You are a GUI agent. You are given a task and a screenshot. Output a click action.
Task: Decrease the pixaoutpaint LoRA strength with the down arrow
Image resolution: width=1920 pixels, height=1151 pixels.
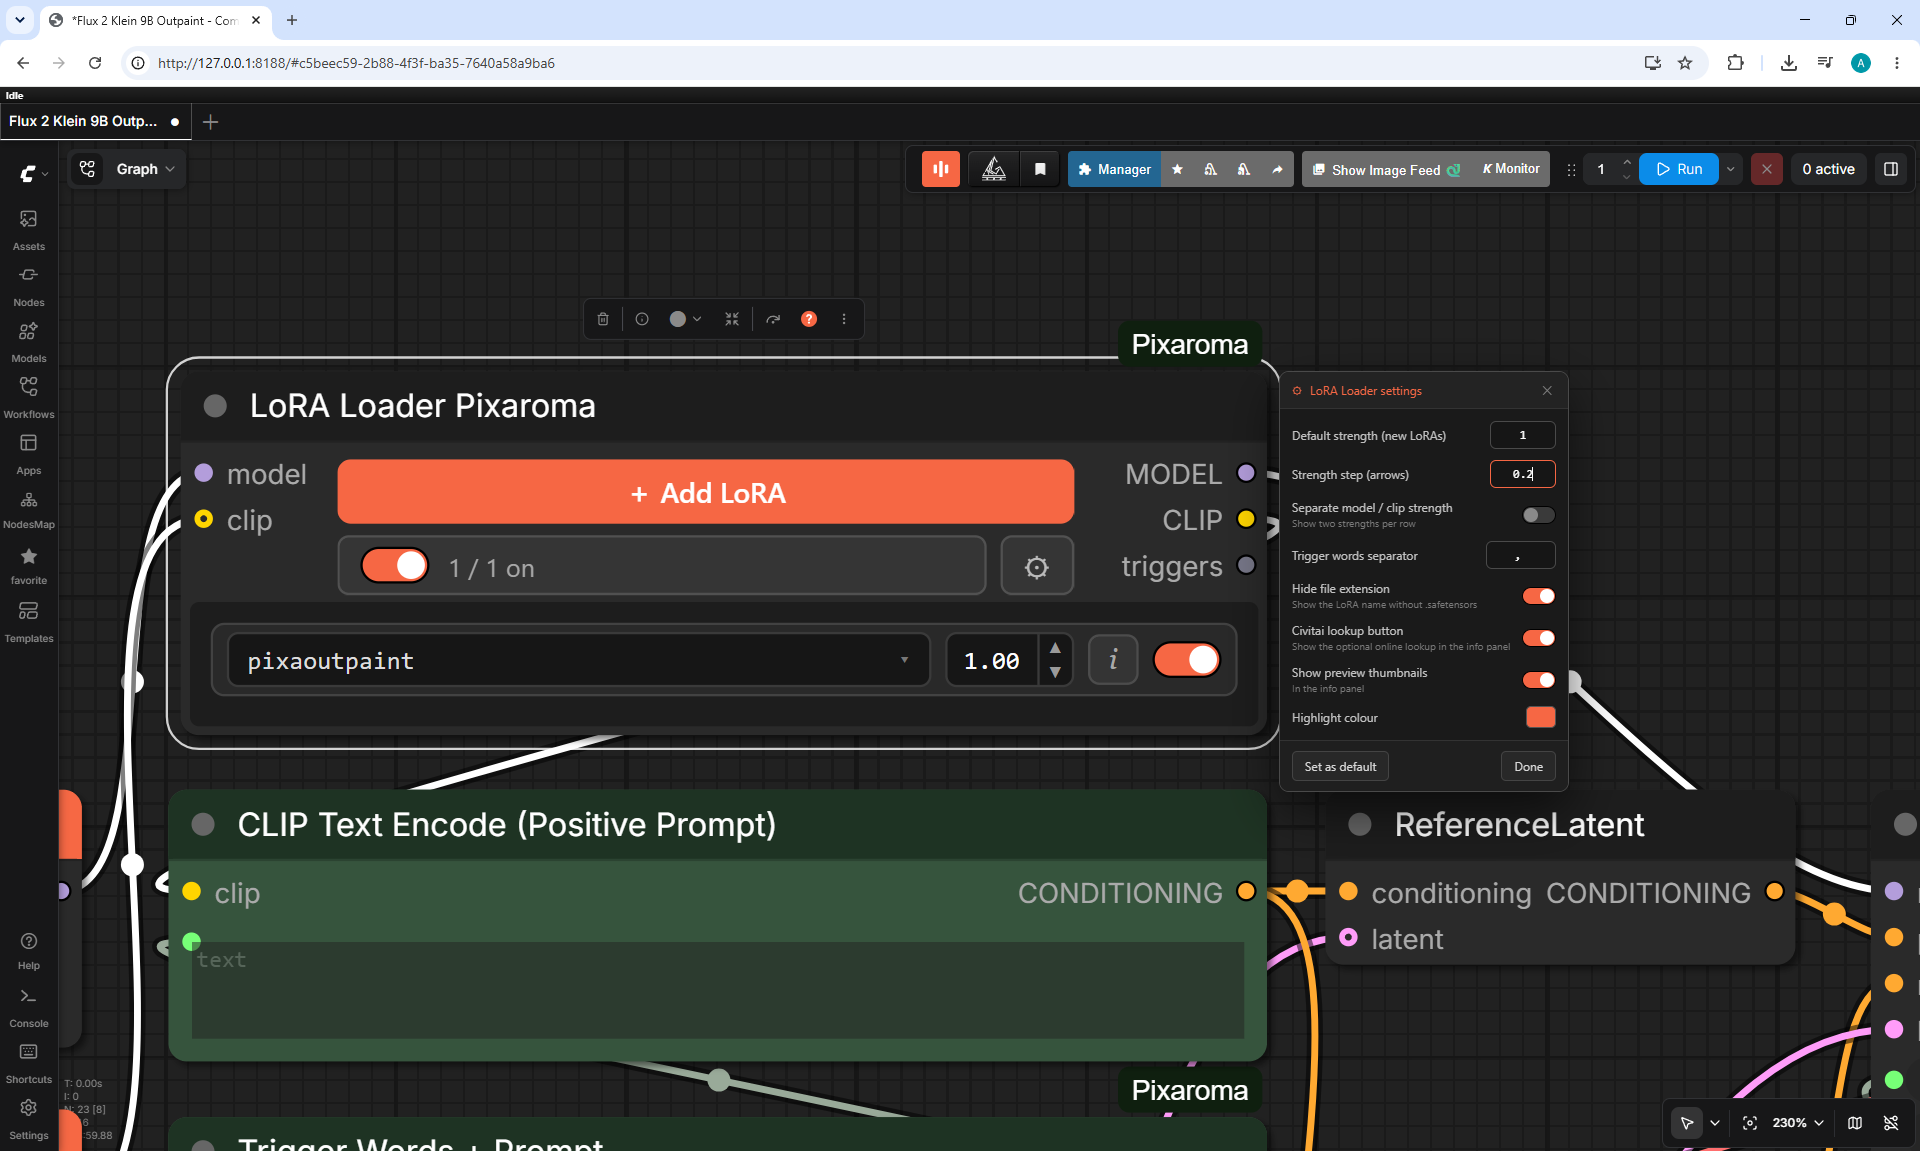pyautogui.click(x=1055, y=673)
